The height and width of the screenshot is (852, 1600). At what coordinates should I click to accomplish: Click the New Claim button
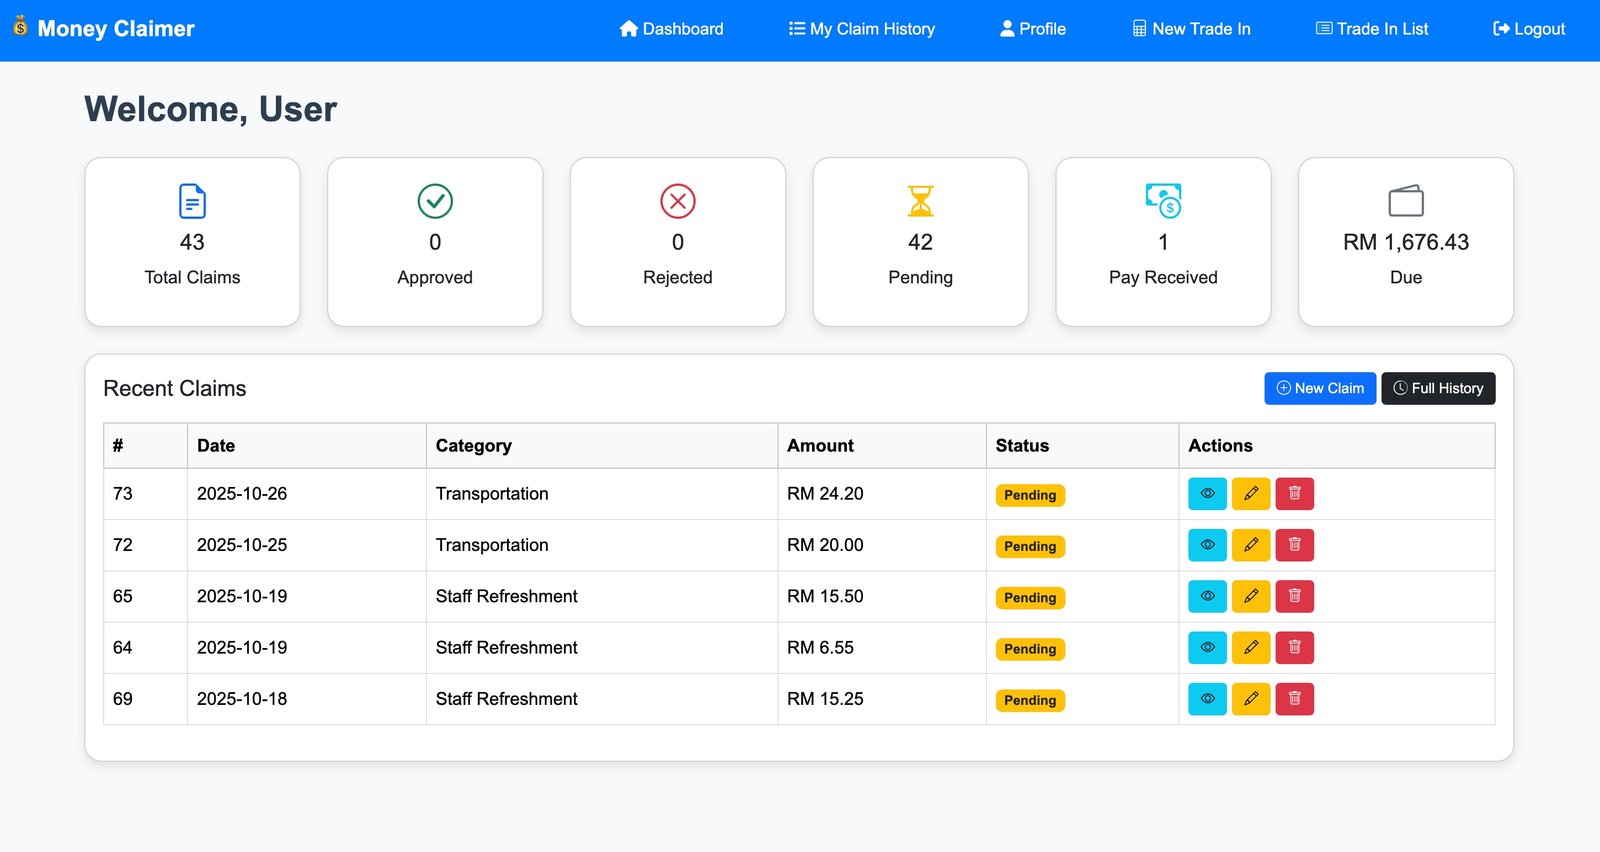pyautogui.click(x=1319, y=388)
